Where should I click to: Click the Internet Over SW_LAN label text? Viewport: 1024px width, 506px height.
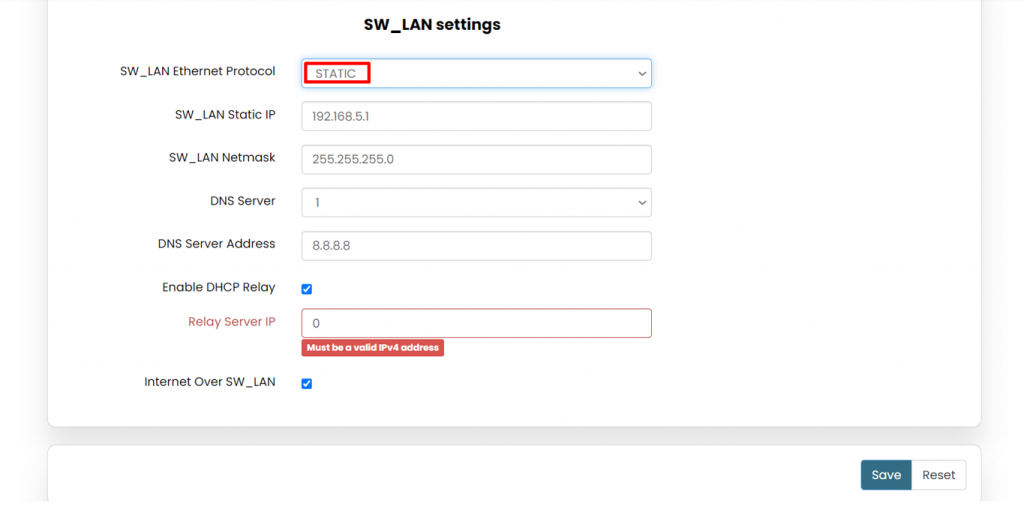pos(209,382)
